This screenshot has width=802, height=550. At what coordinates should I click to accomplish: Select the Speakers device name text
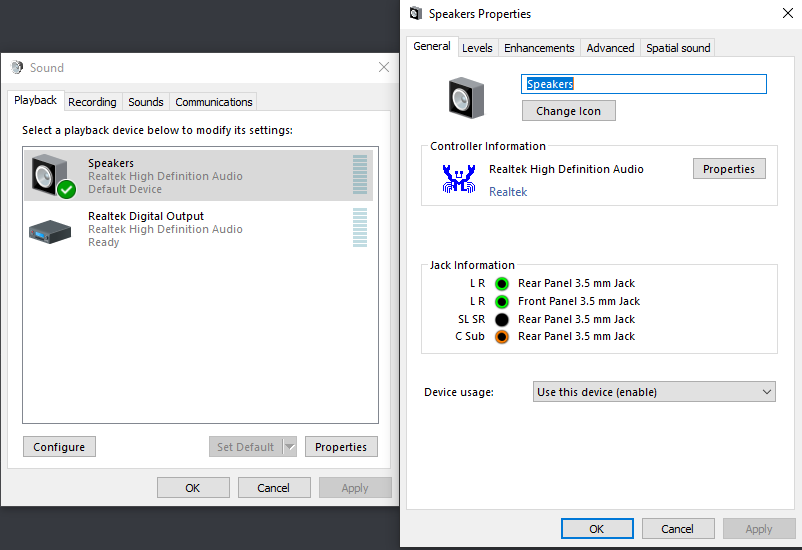click(x=111, y=163)
